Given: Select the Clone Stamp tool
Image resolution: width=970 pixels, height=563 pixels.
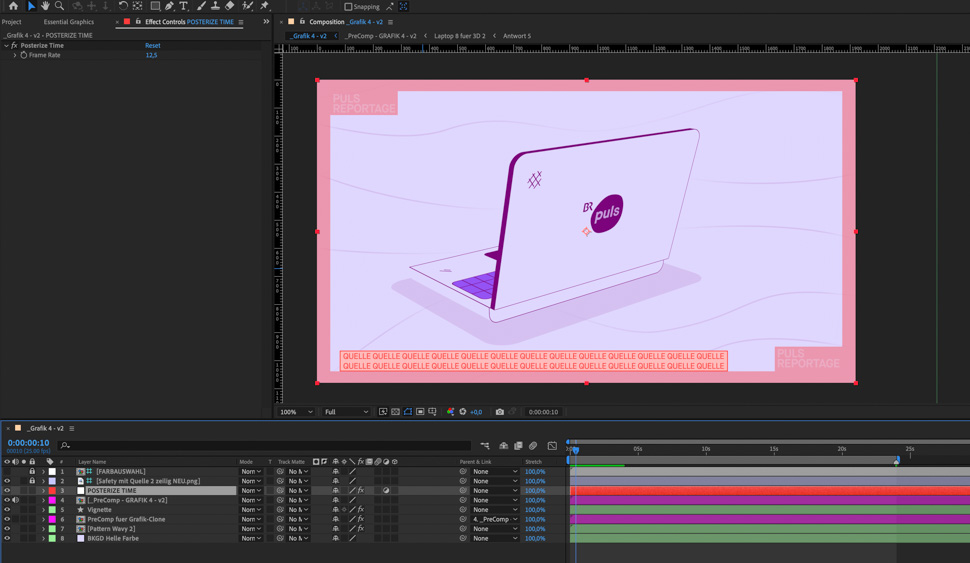Looking at the screenshot, I should pos(215,6).
